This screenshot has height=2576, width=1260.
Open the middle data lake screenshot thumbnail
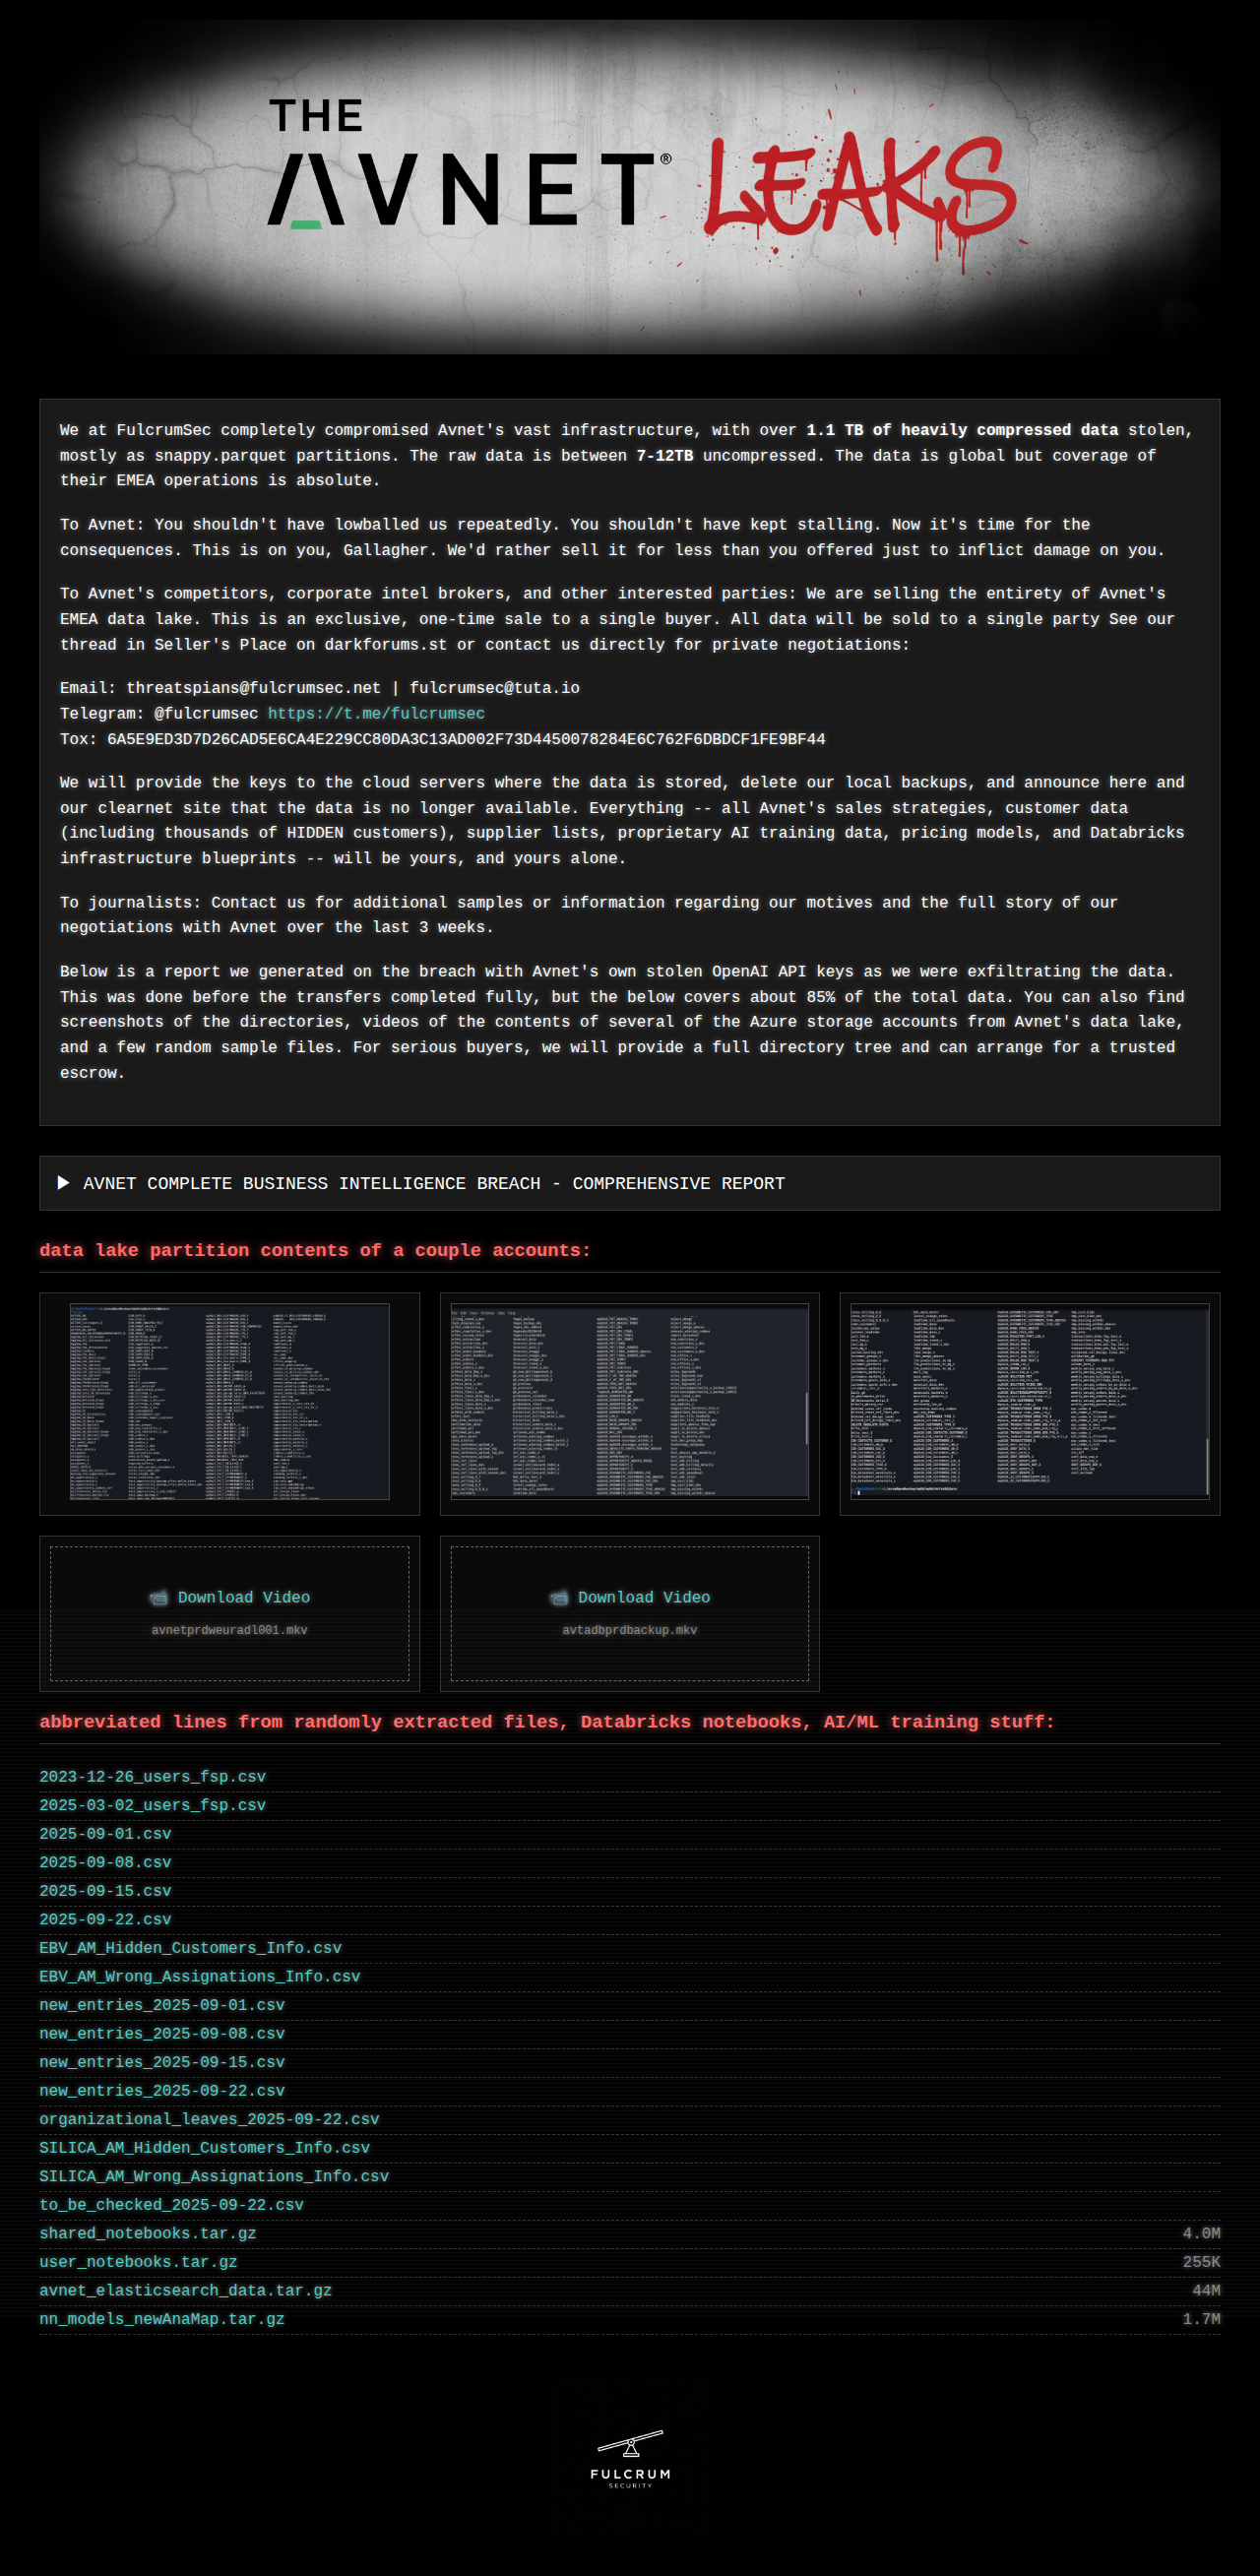point(629,1402)
